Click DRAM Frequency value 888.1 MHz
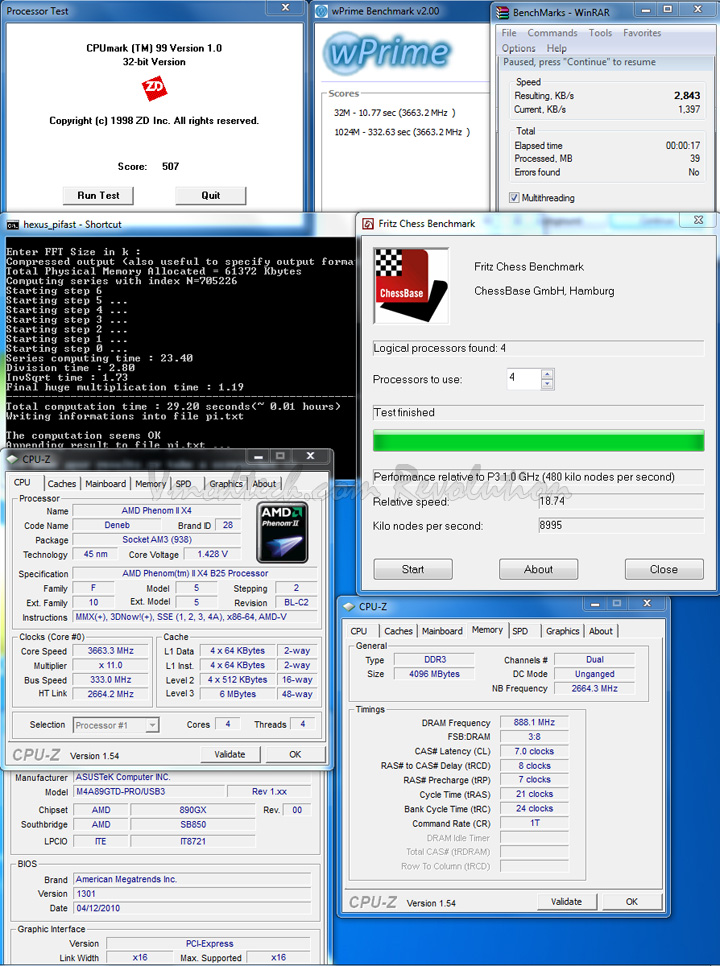This screenshot has height=966, width=720. [x=534, y=722]
